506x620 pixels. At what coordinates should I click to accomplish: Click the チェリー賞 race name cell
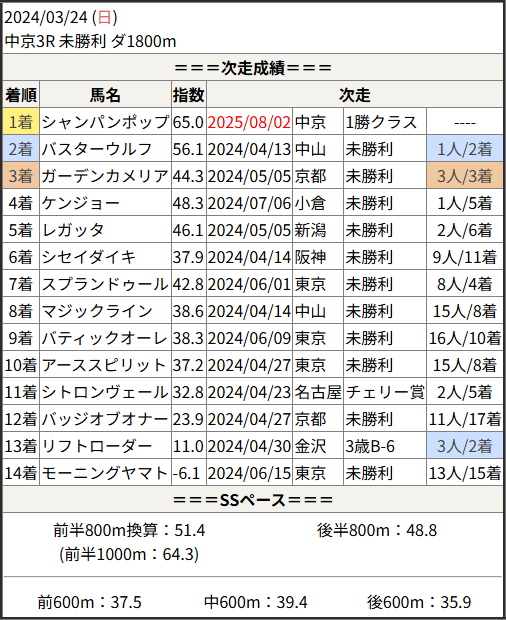(385, 392)
